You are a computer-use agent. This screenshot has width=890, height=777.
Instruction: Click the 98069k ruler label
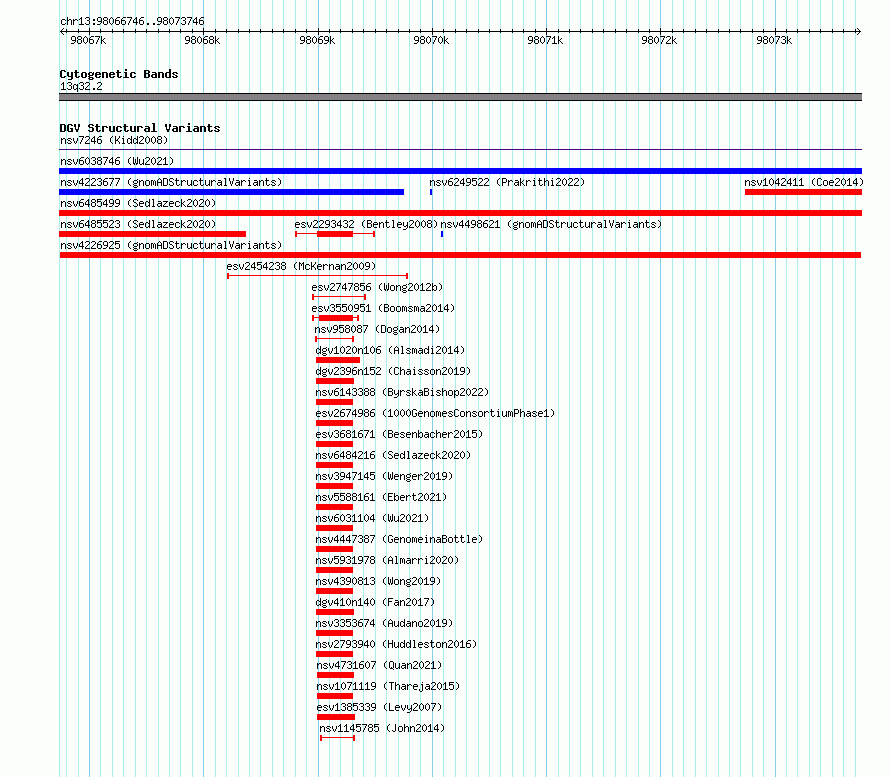click(317, 40)
